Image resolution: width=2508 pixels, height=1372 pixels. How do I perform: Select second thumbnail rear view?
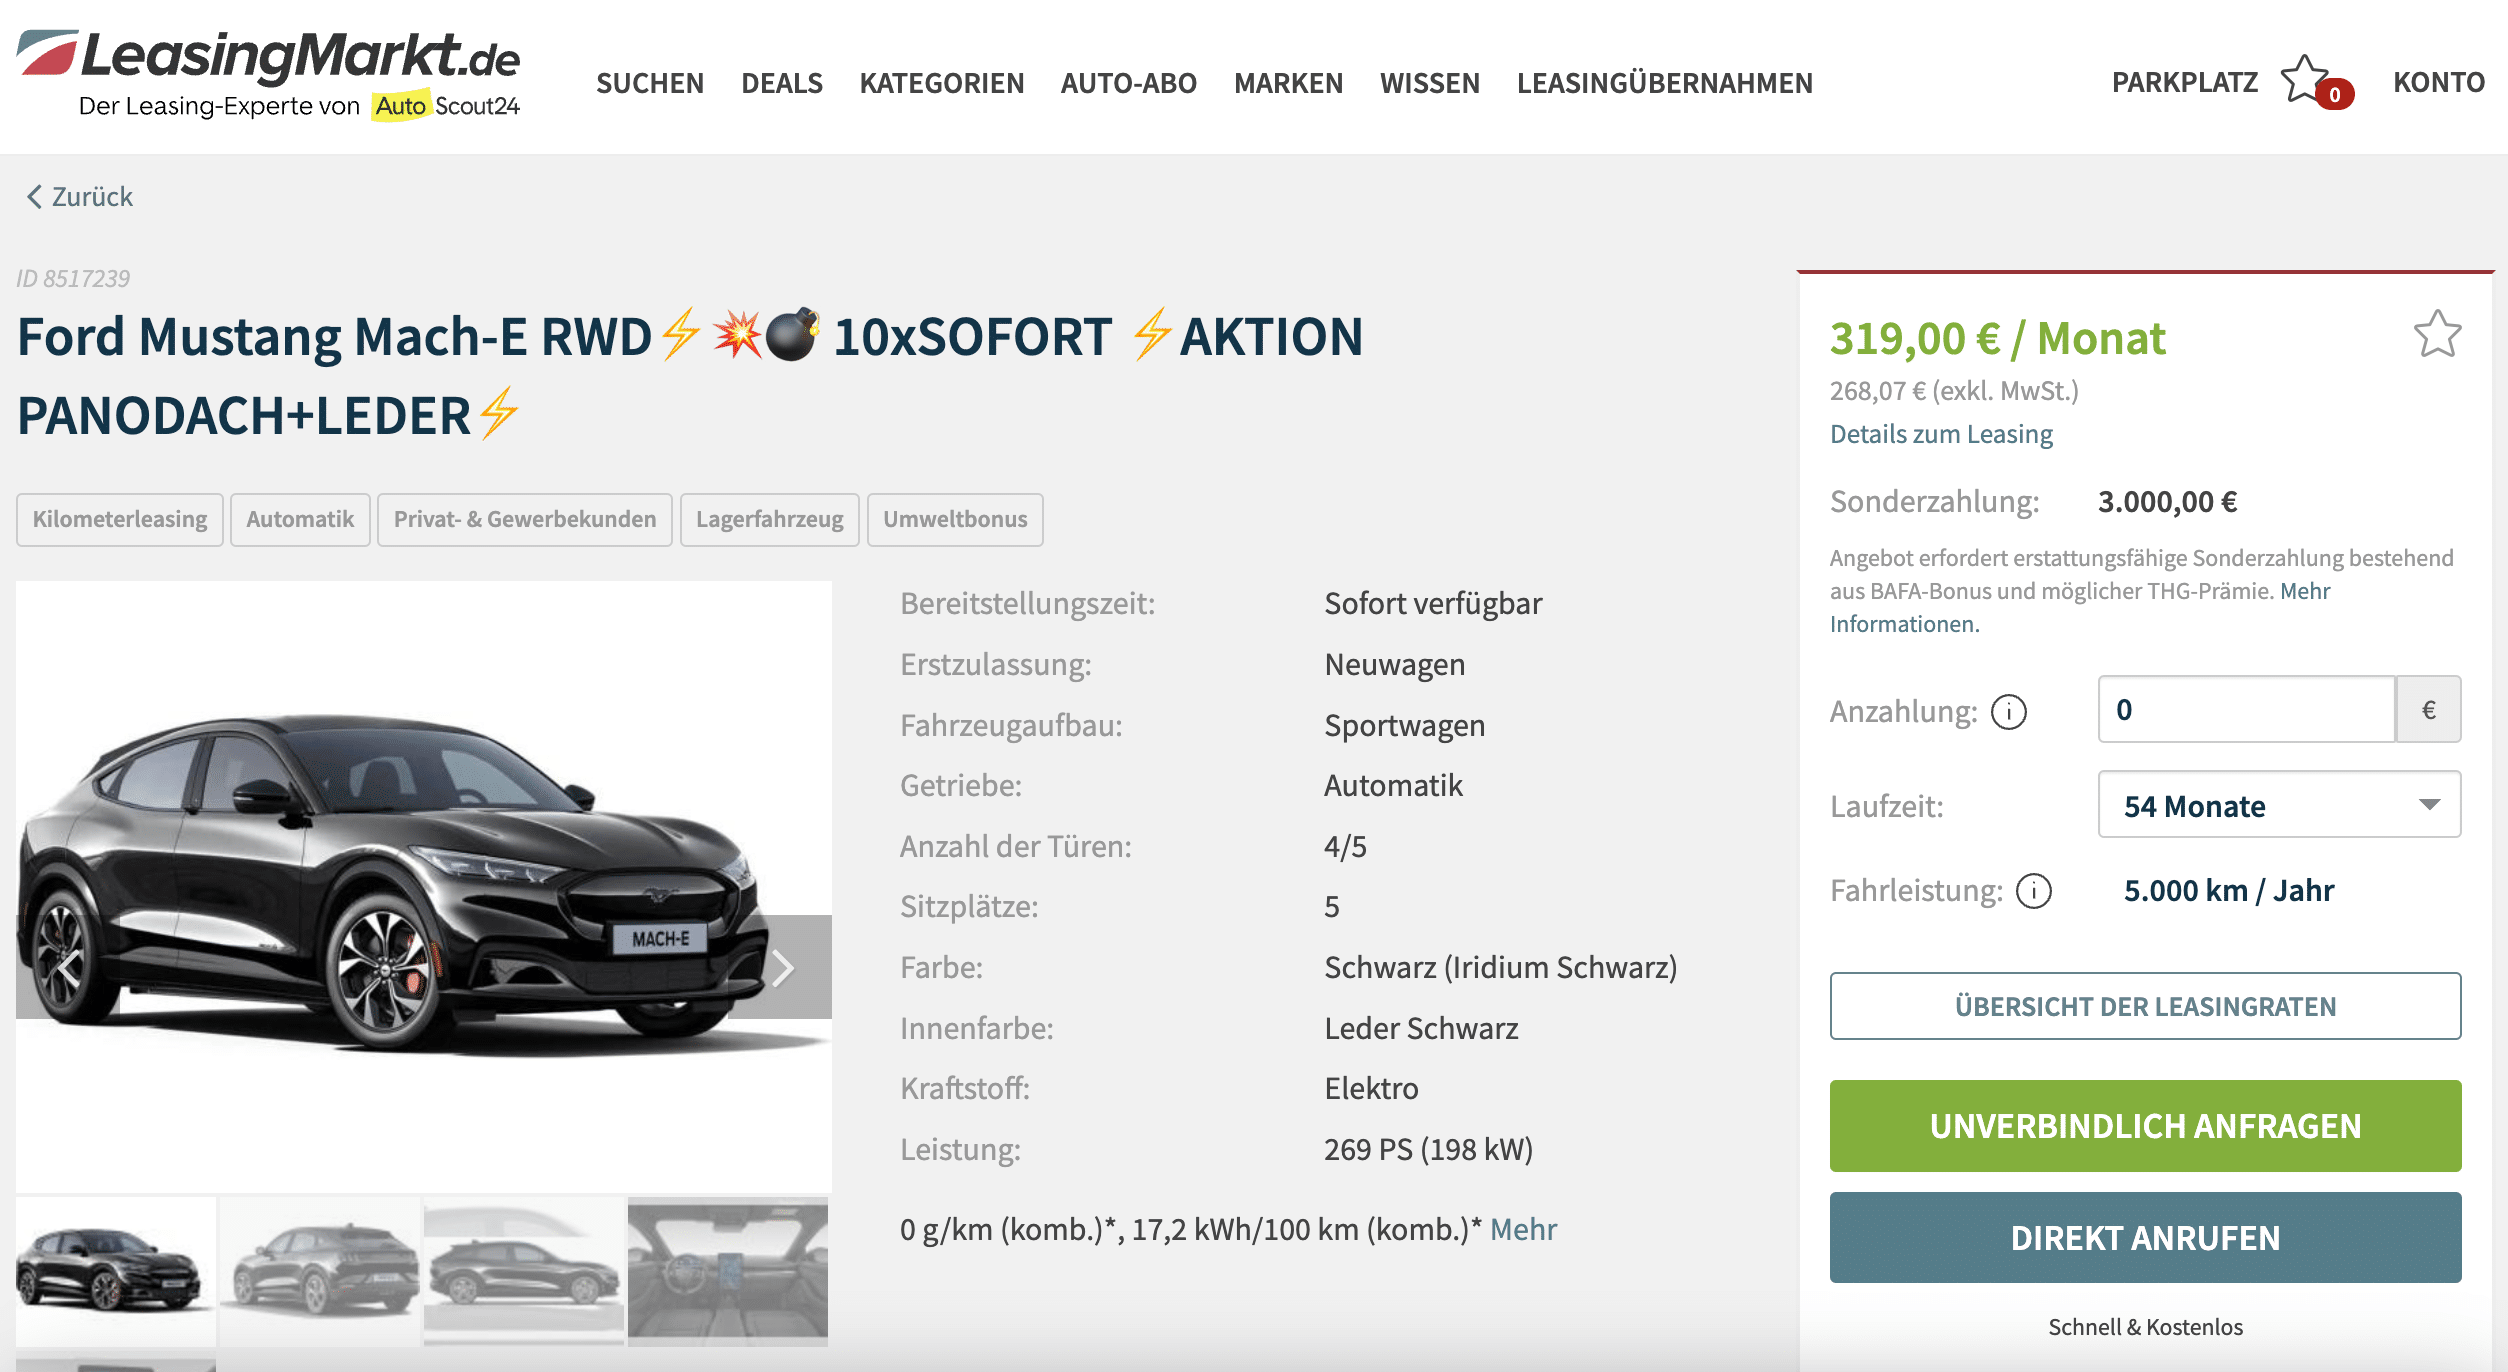coord(320,1271)
